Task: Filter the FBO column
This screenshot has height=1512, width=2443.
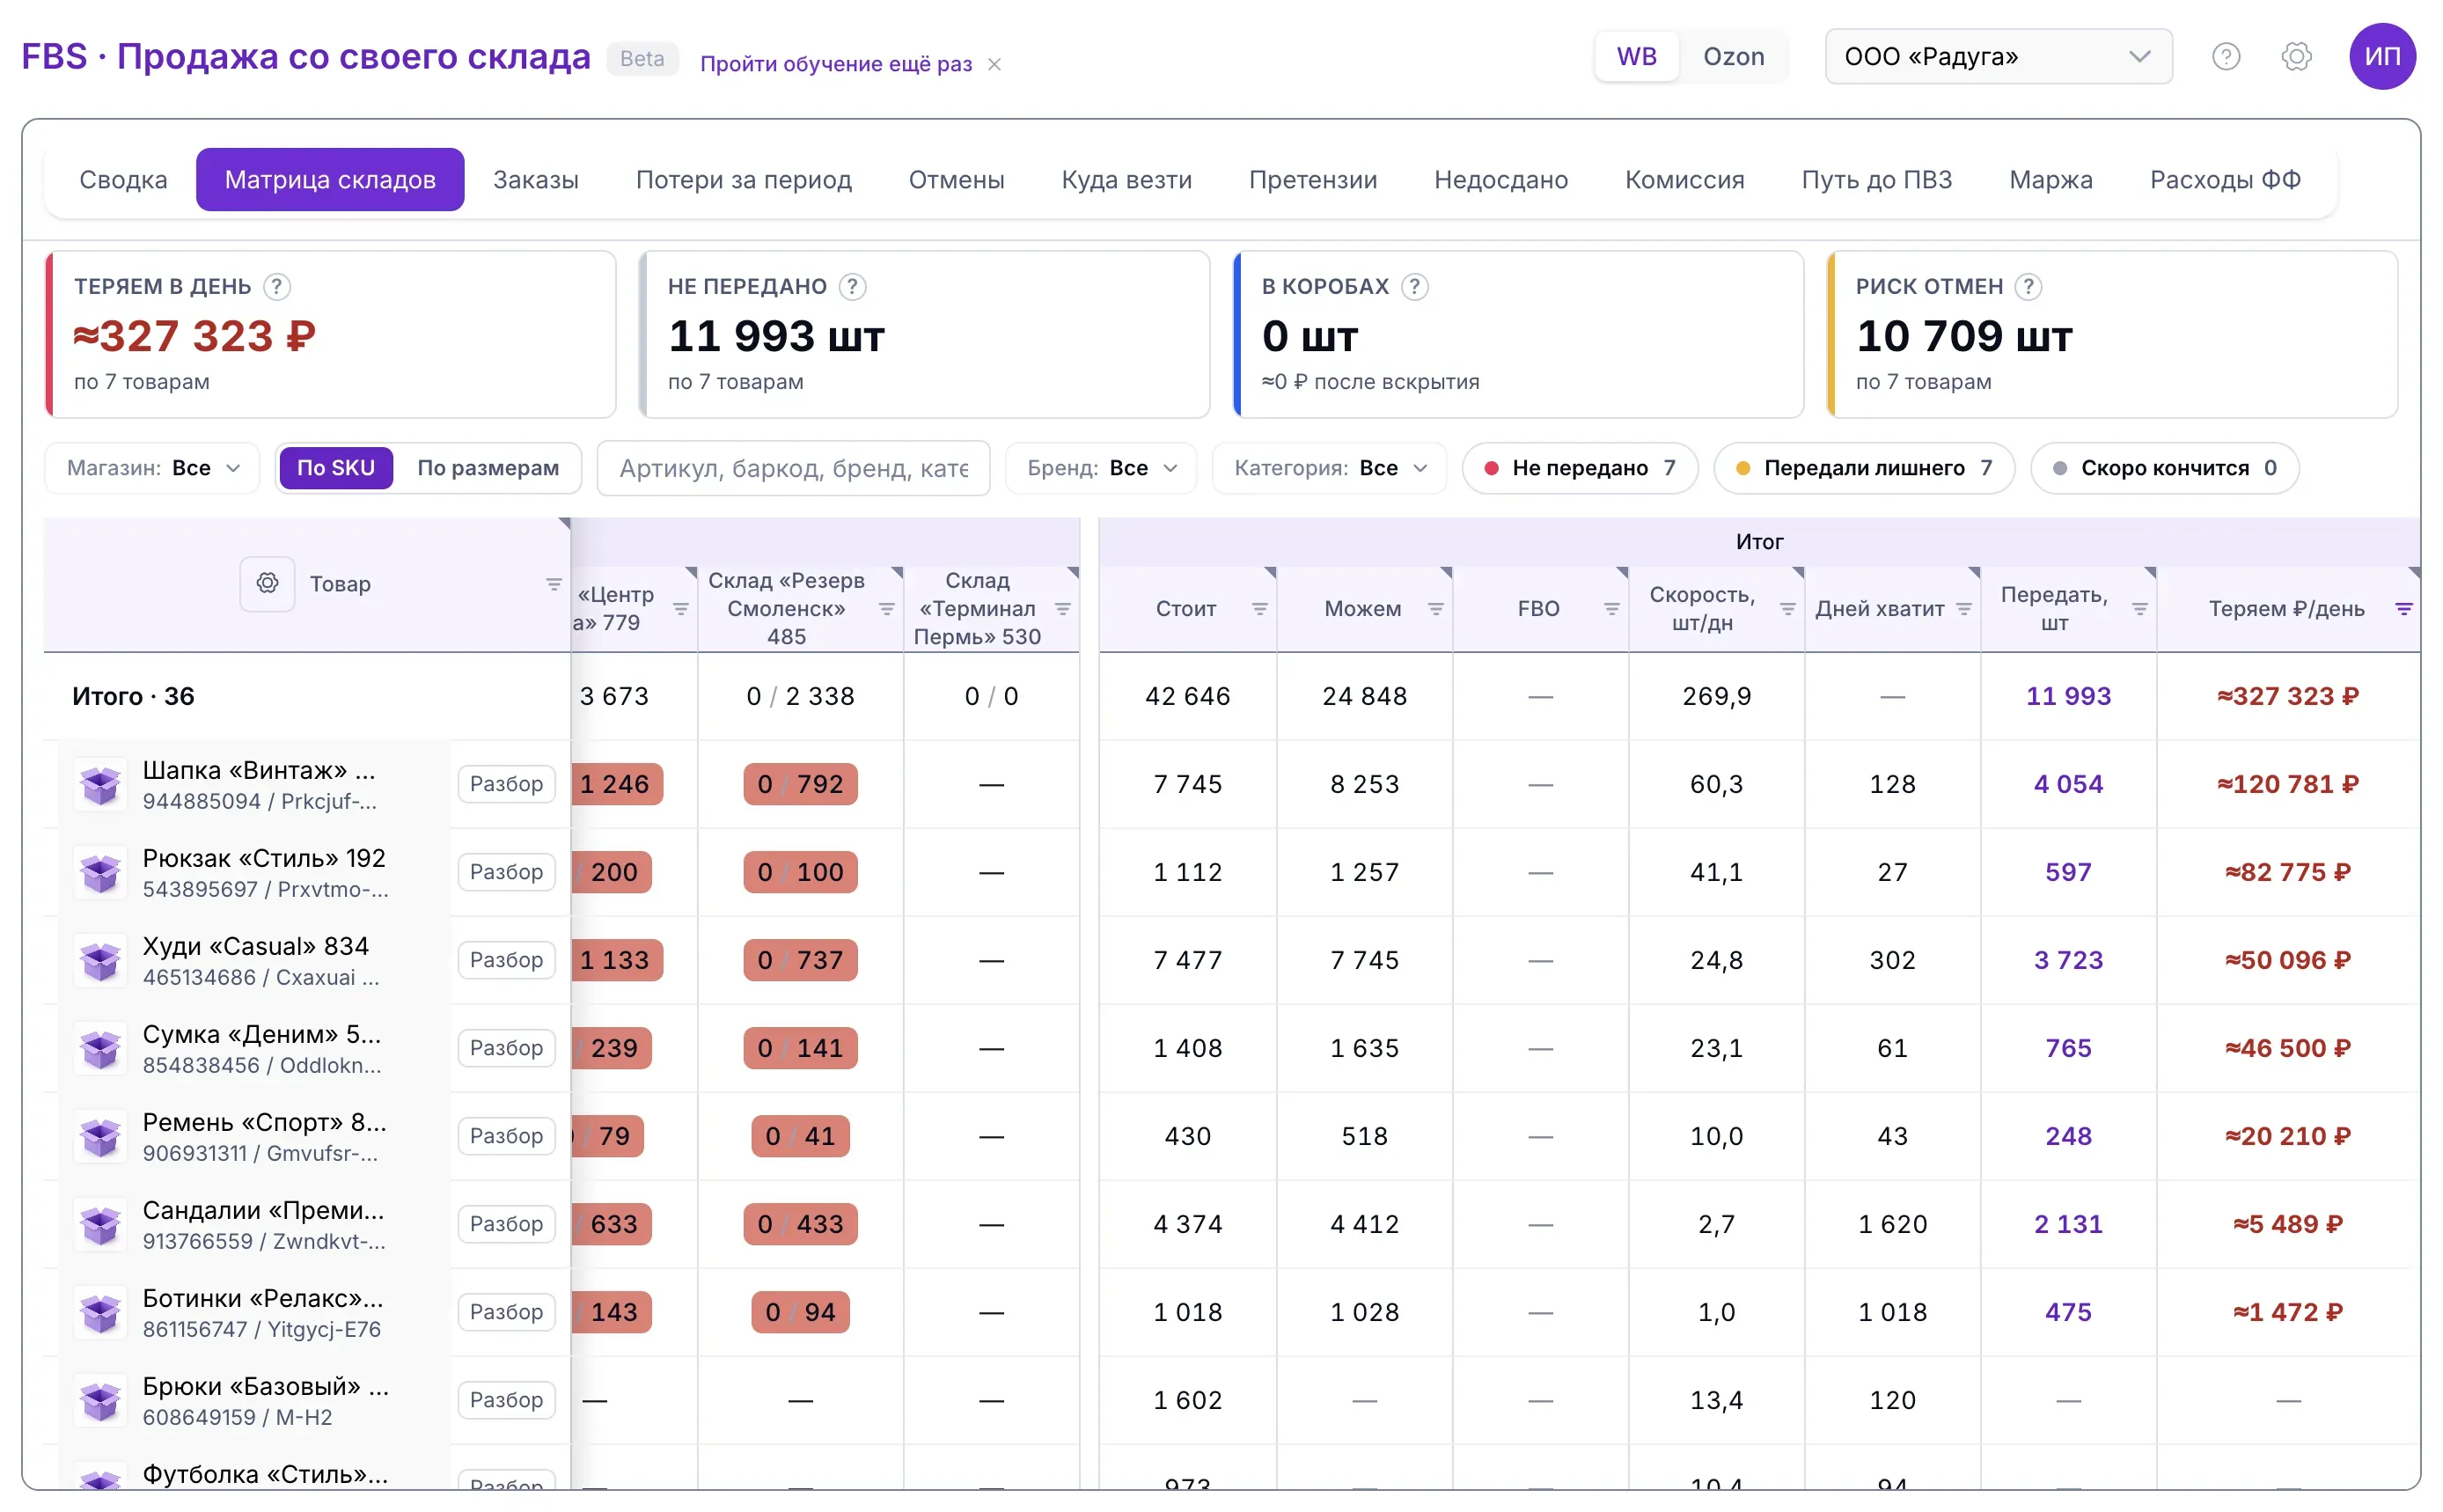Action: (x=1612, y=609)
